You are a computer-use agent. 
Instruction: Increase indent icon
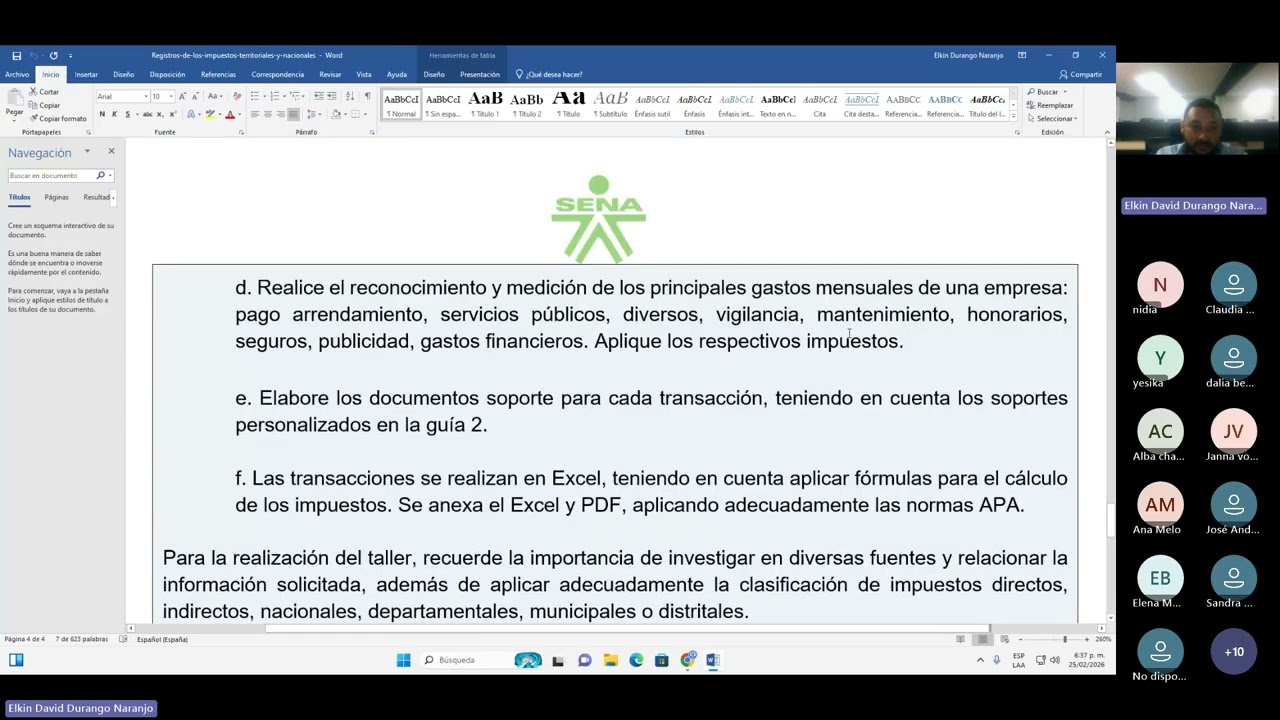[x=332, y=96]
